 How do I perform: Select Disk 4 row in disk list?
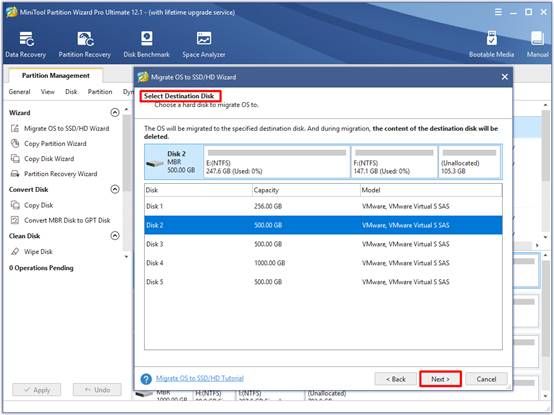pos(323,263)
